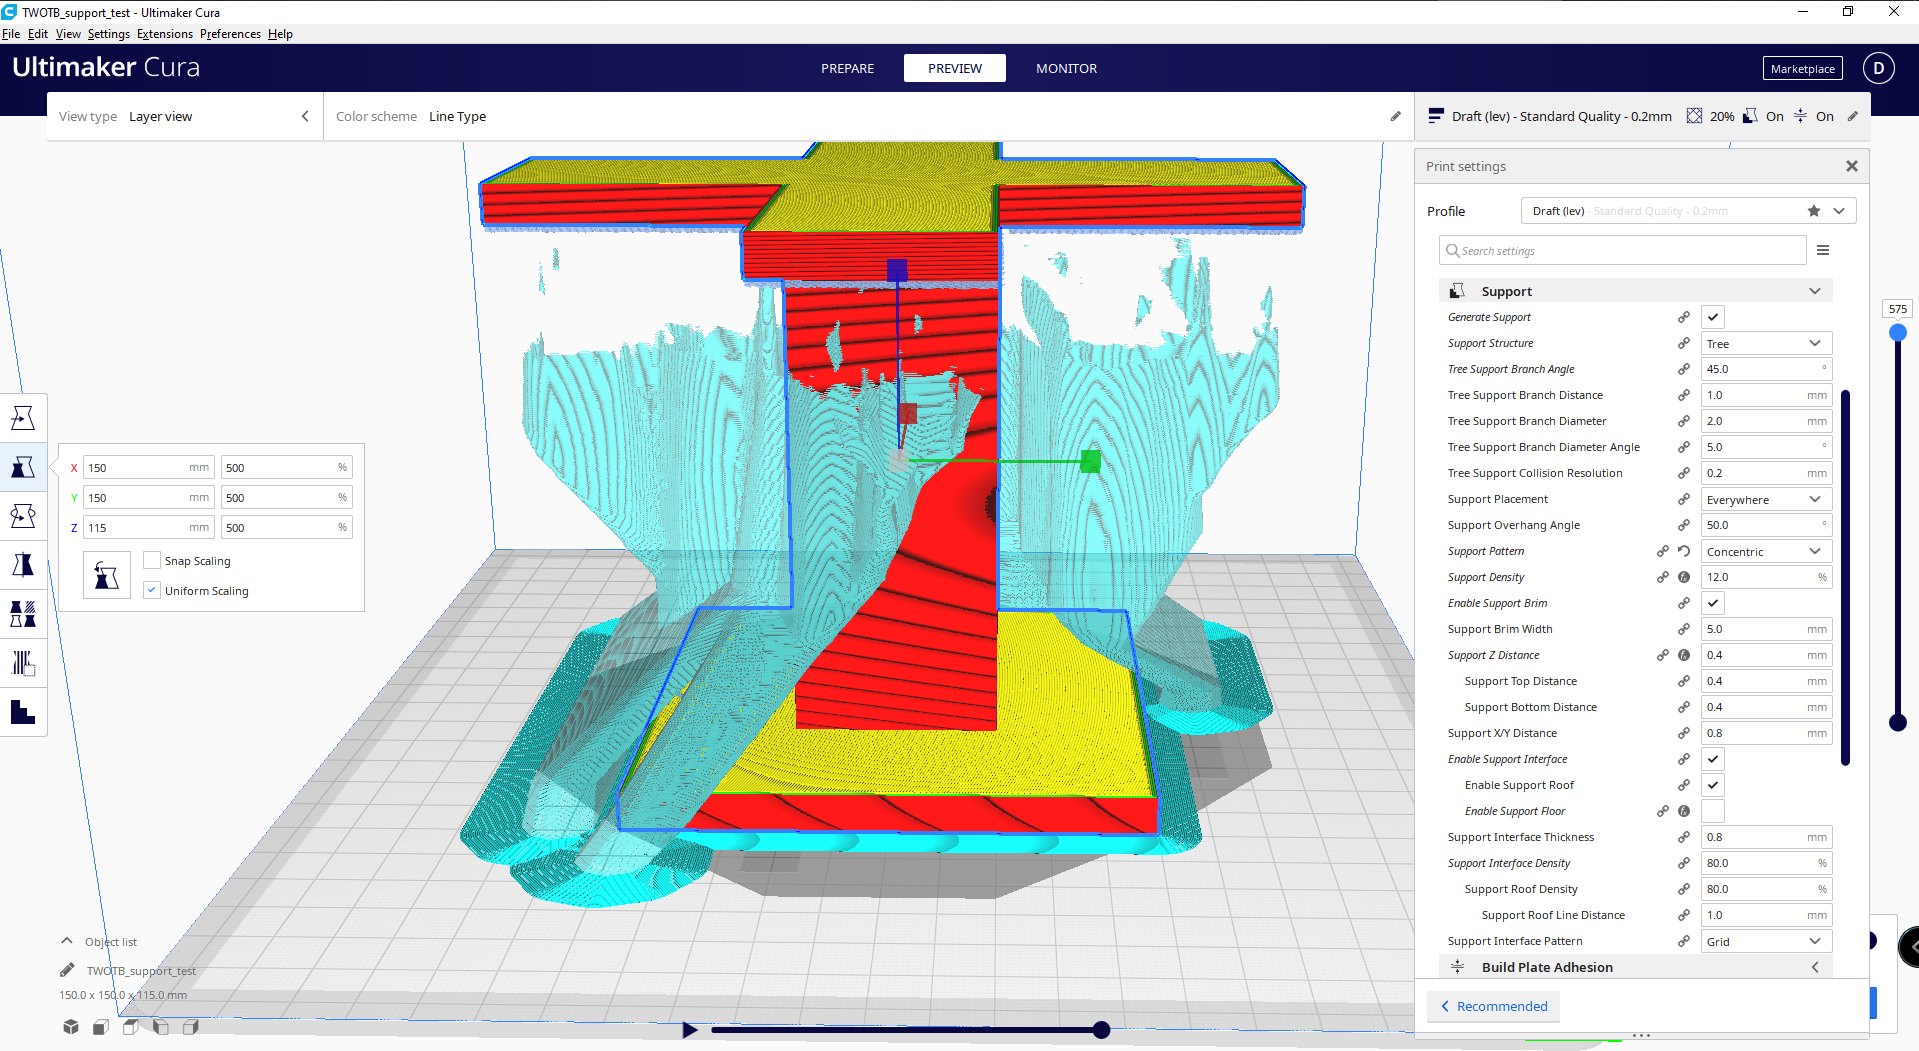Toggle the Enable Support Interface checkbox
This screenshot has height=1051, width=1919.
1713,759
